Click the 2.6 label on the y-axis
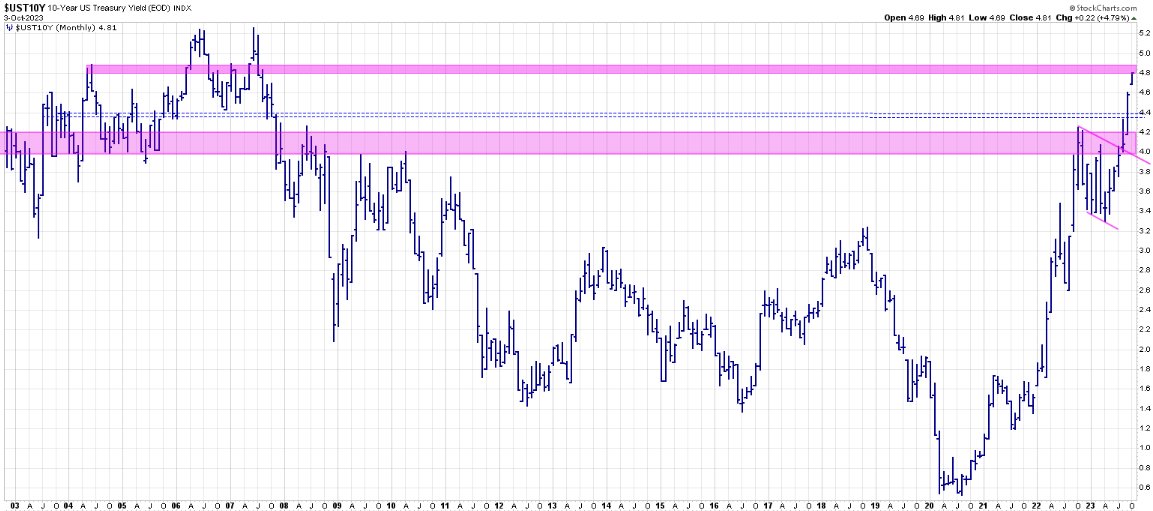The image size is (1153, 511). point(1144,290)
